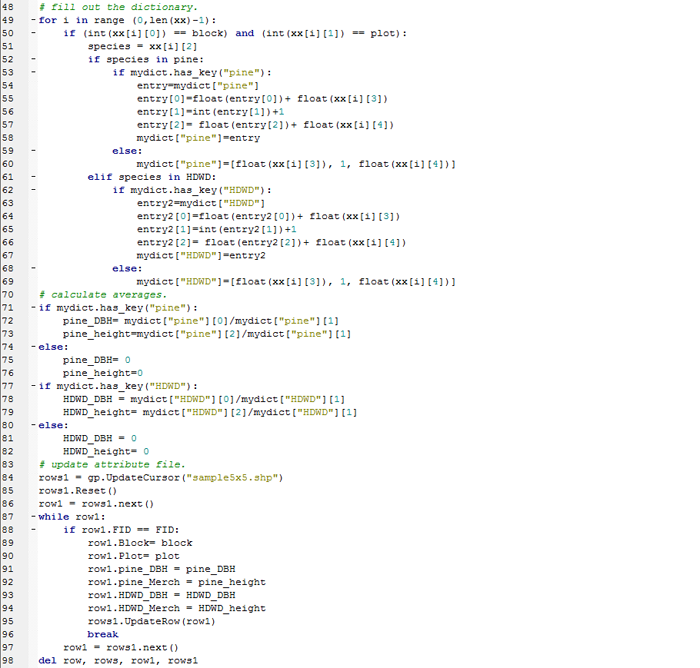This screenshot has height=668, width=700.
Task: Click the line 'row1.pine_DBH = pine_DBH'
Action: 162,569
